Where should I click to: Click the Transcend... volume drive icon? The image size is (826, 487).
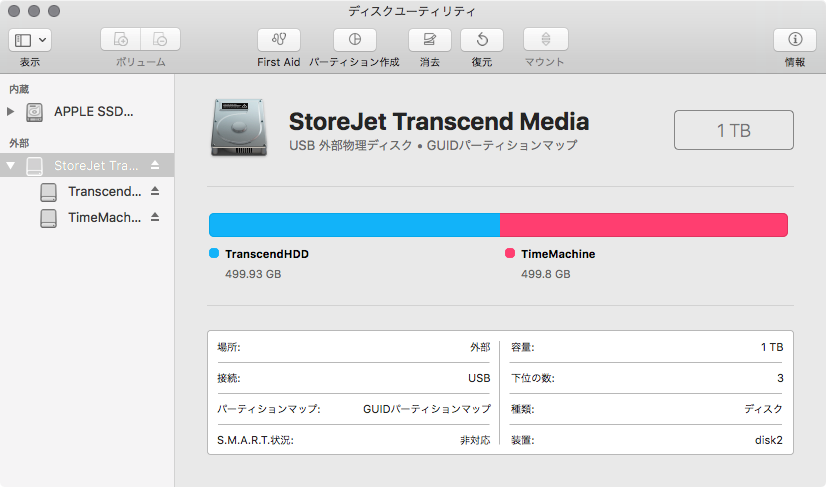pyautogui.click(x=48, y=192)
